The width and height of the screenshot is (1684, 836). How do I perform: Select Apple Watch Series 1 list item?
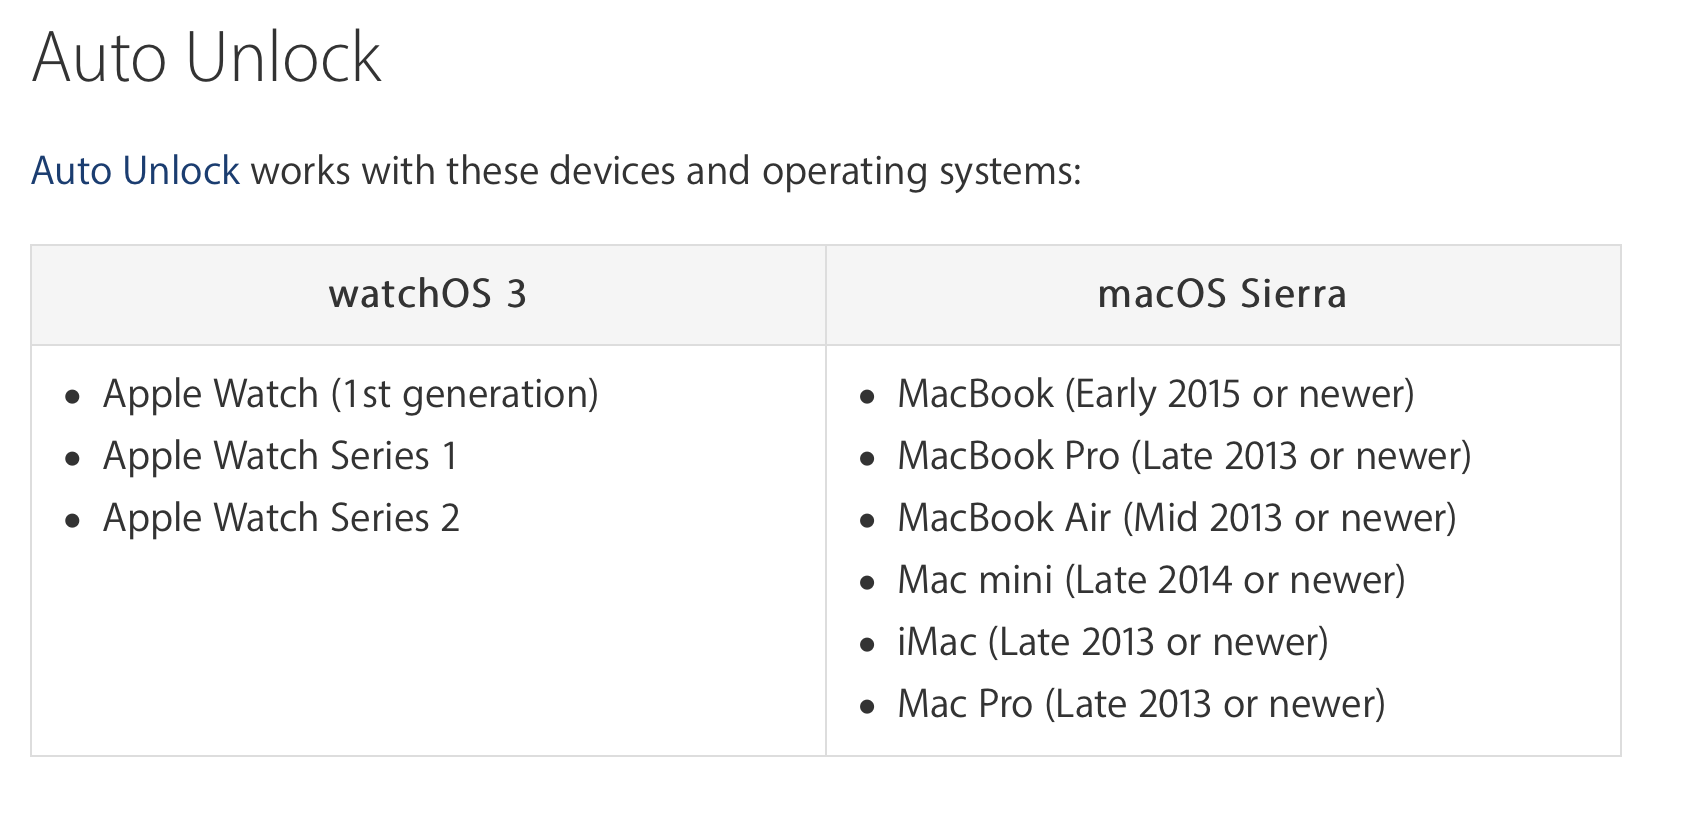pyautogui.click(x=280, y=456)
